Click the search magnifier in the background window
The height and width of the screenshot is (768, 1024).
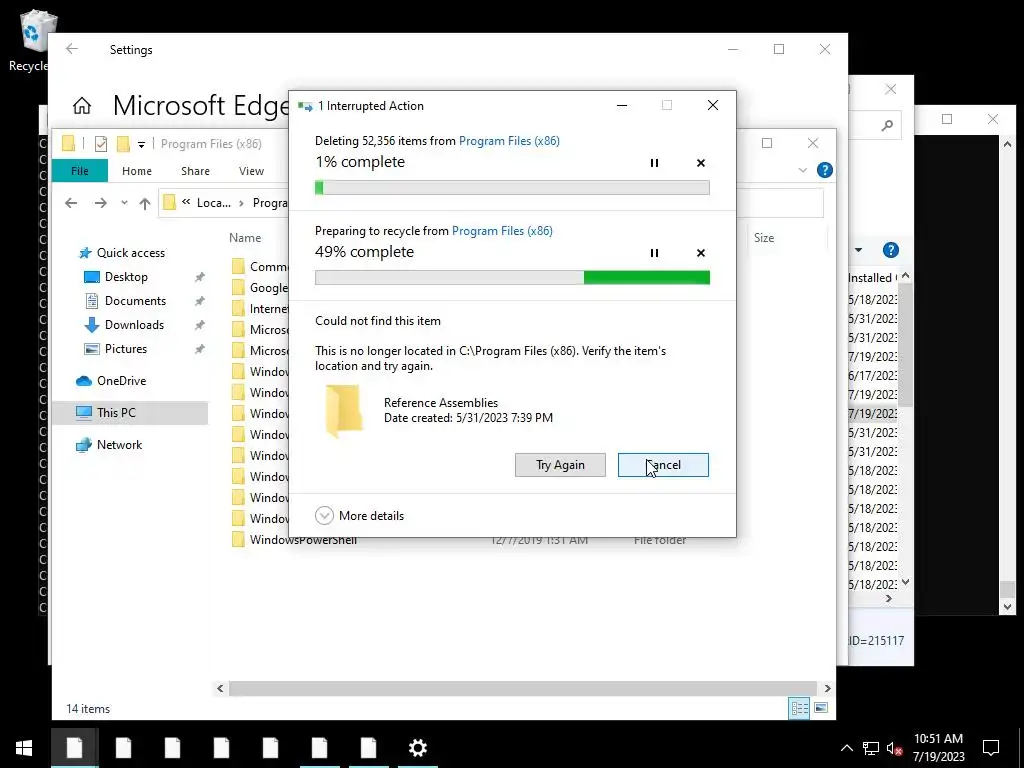click(x=887, y=125)
